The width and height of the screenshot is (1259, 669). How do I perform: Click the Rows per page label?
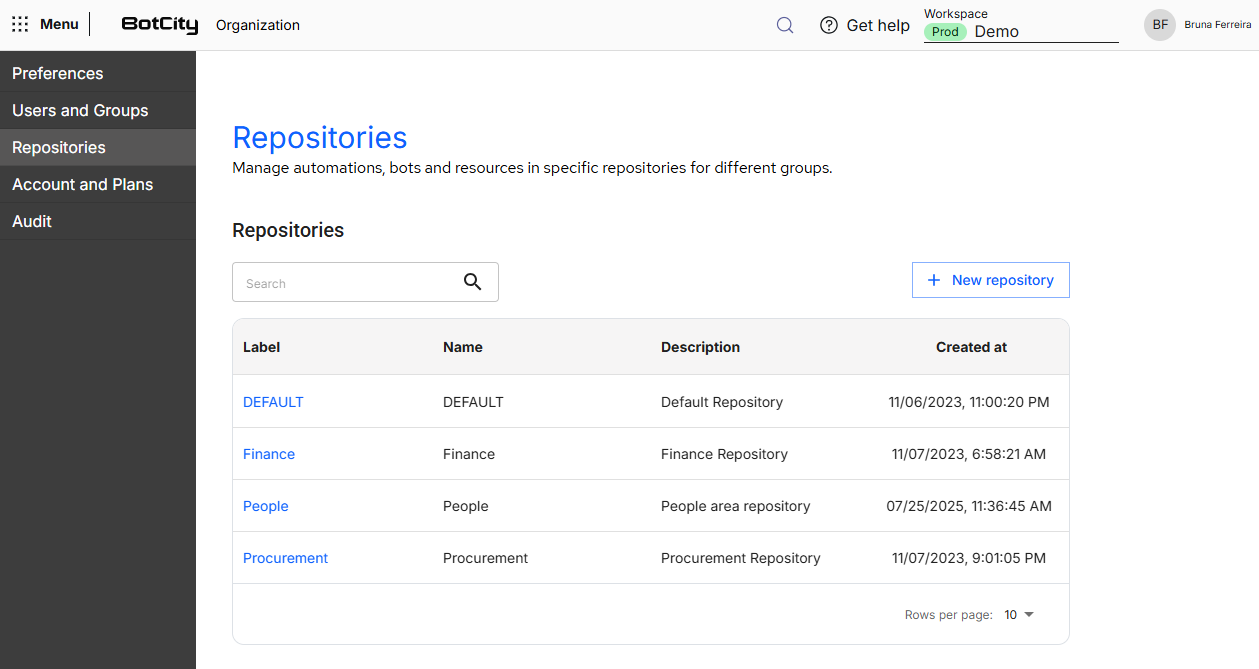tap(948, 615)
